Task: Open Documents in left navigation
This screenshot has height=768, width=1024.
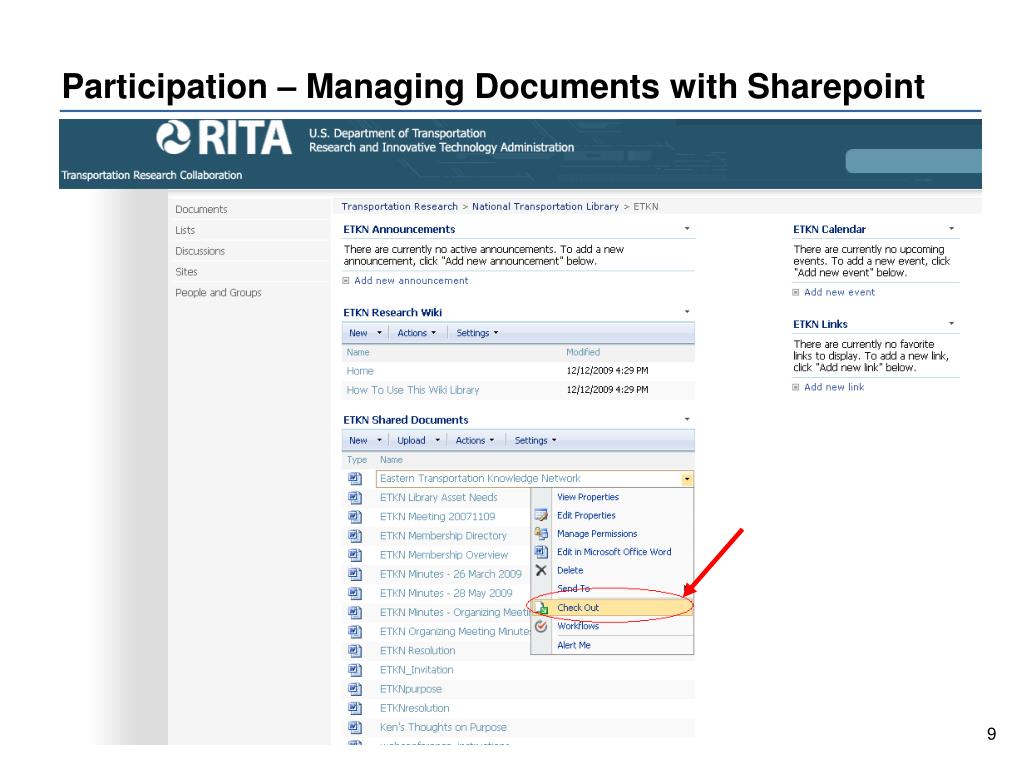Action: coord(201,210)
